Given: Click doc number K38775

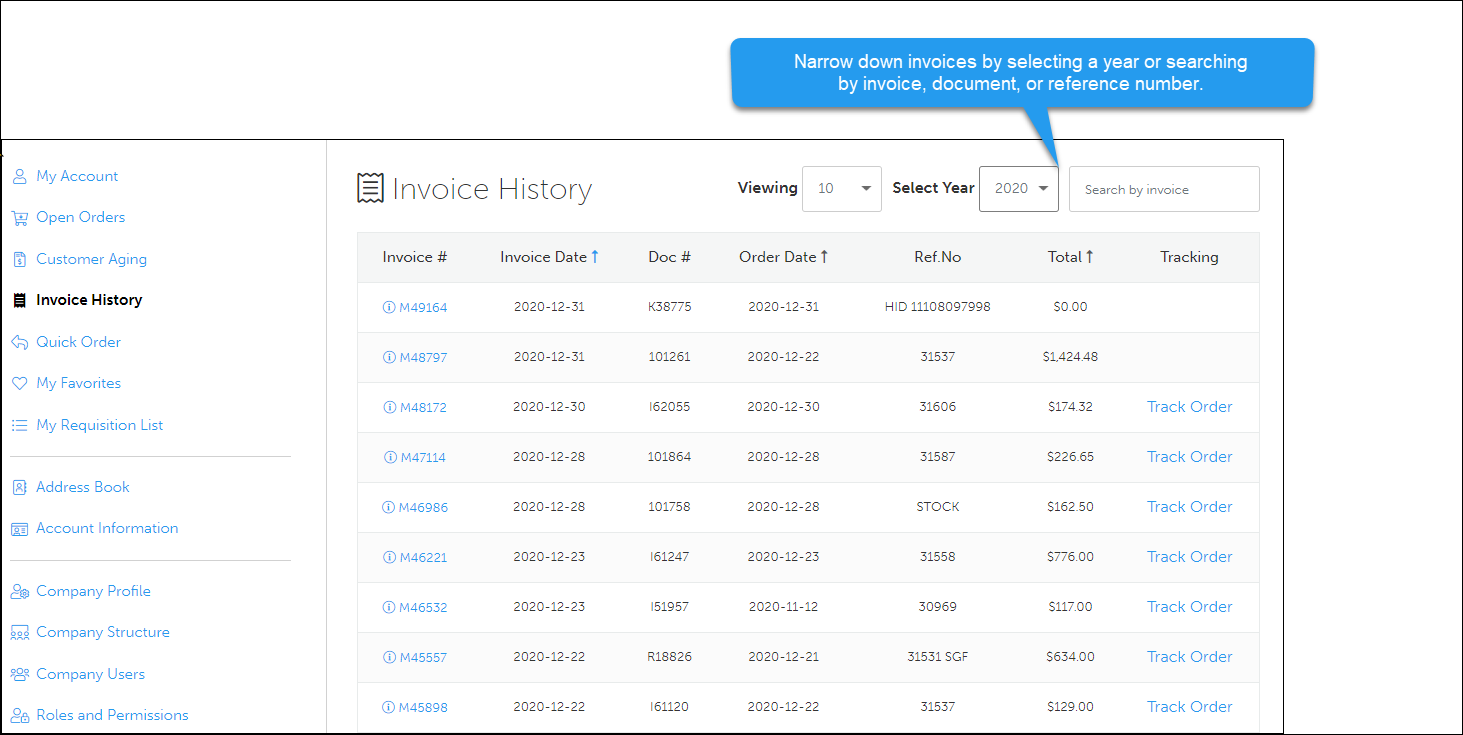Looking at the screenshot, I should coord(669,307).
